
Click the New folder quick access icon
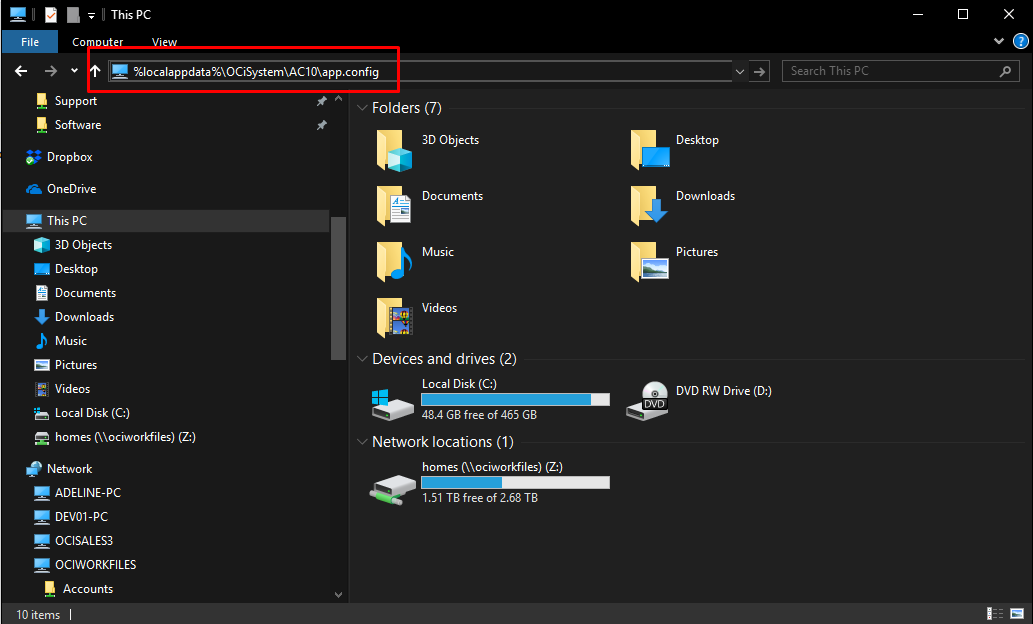click(x=73, y=14)
